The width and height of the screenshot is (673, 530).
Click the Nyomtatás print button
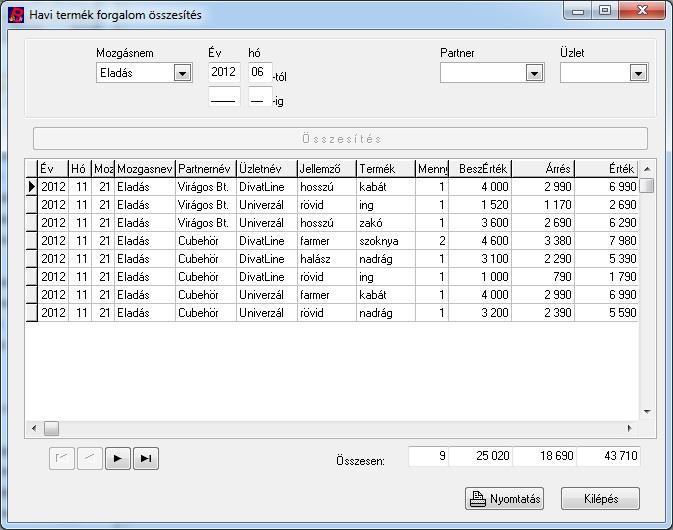click(x=504, y=499)
